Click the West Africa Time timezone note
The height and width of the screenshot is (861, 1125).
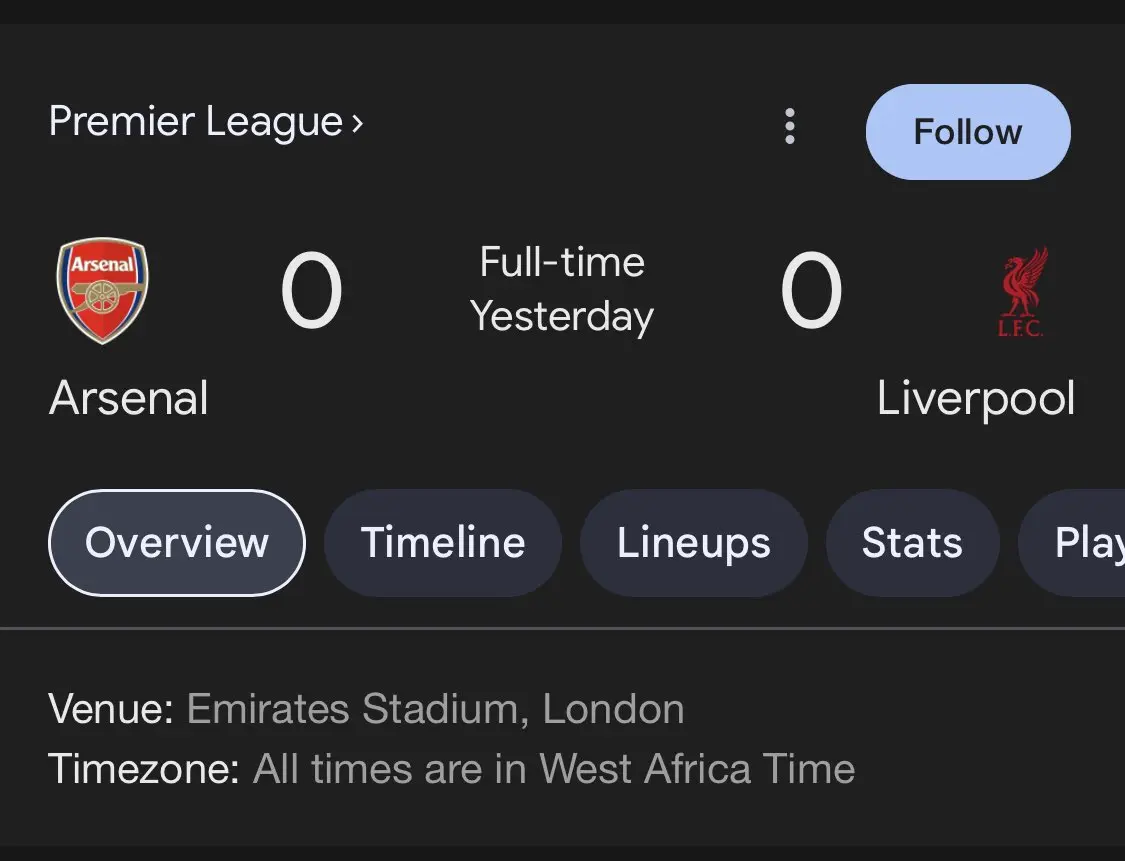click(x=554, y=769)
